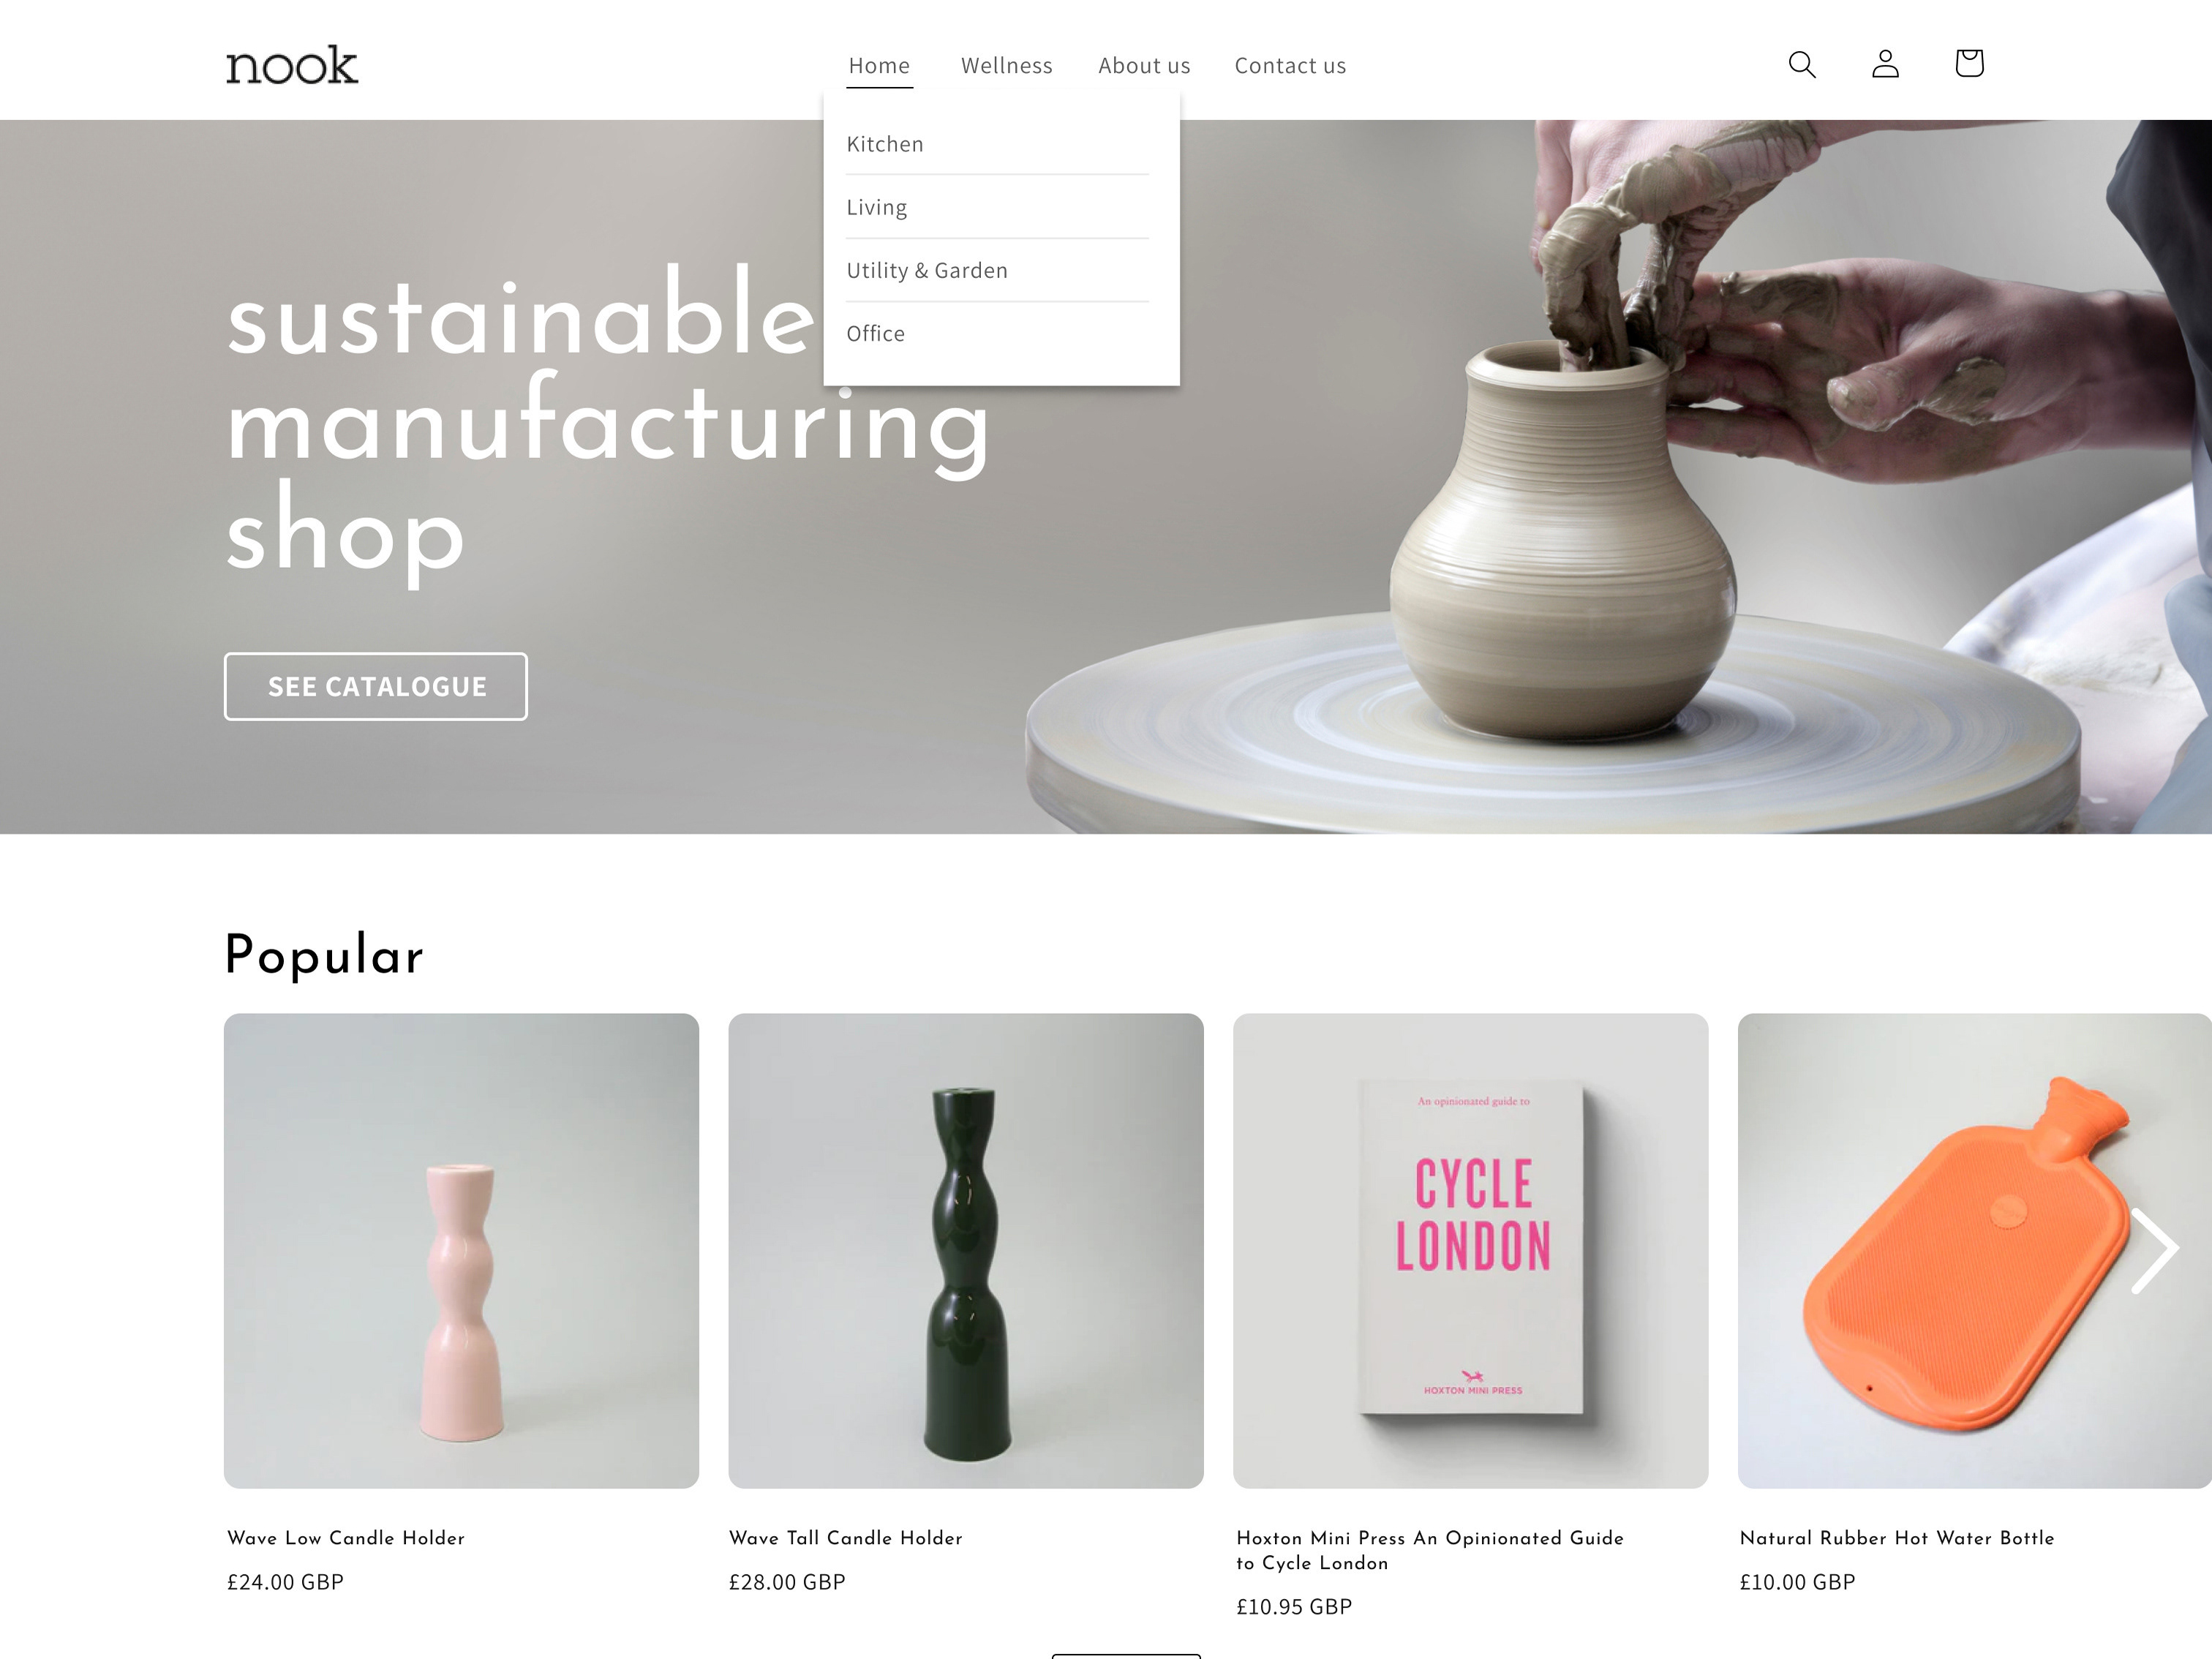Click the account profile icon
The image size is (2212, 1659).
1885,65
